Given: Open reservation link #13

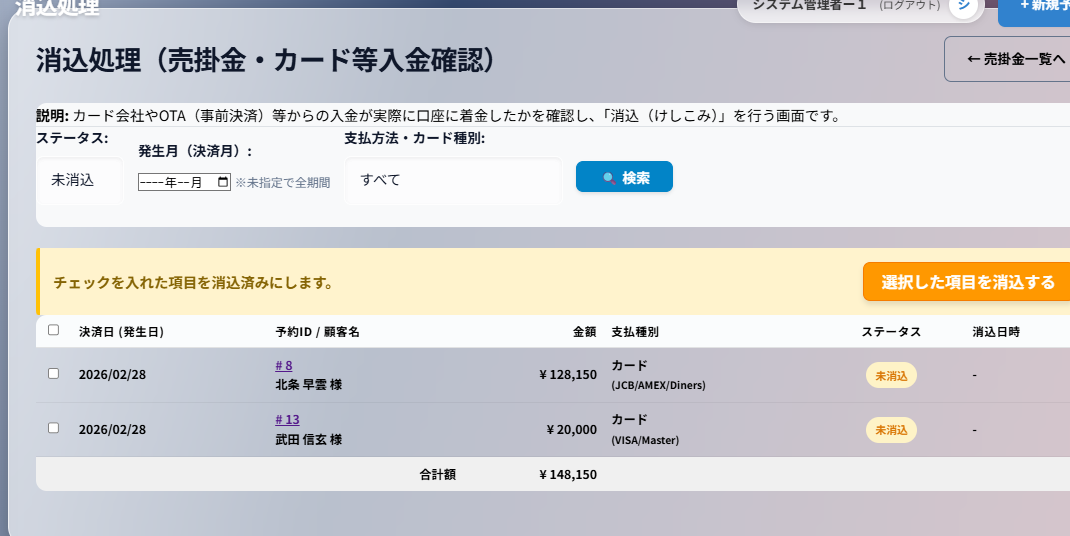Looking at the screenshot, I should point(287,419).
